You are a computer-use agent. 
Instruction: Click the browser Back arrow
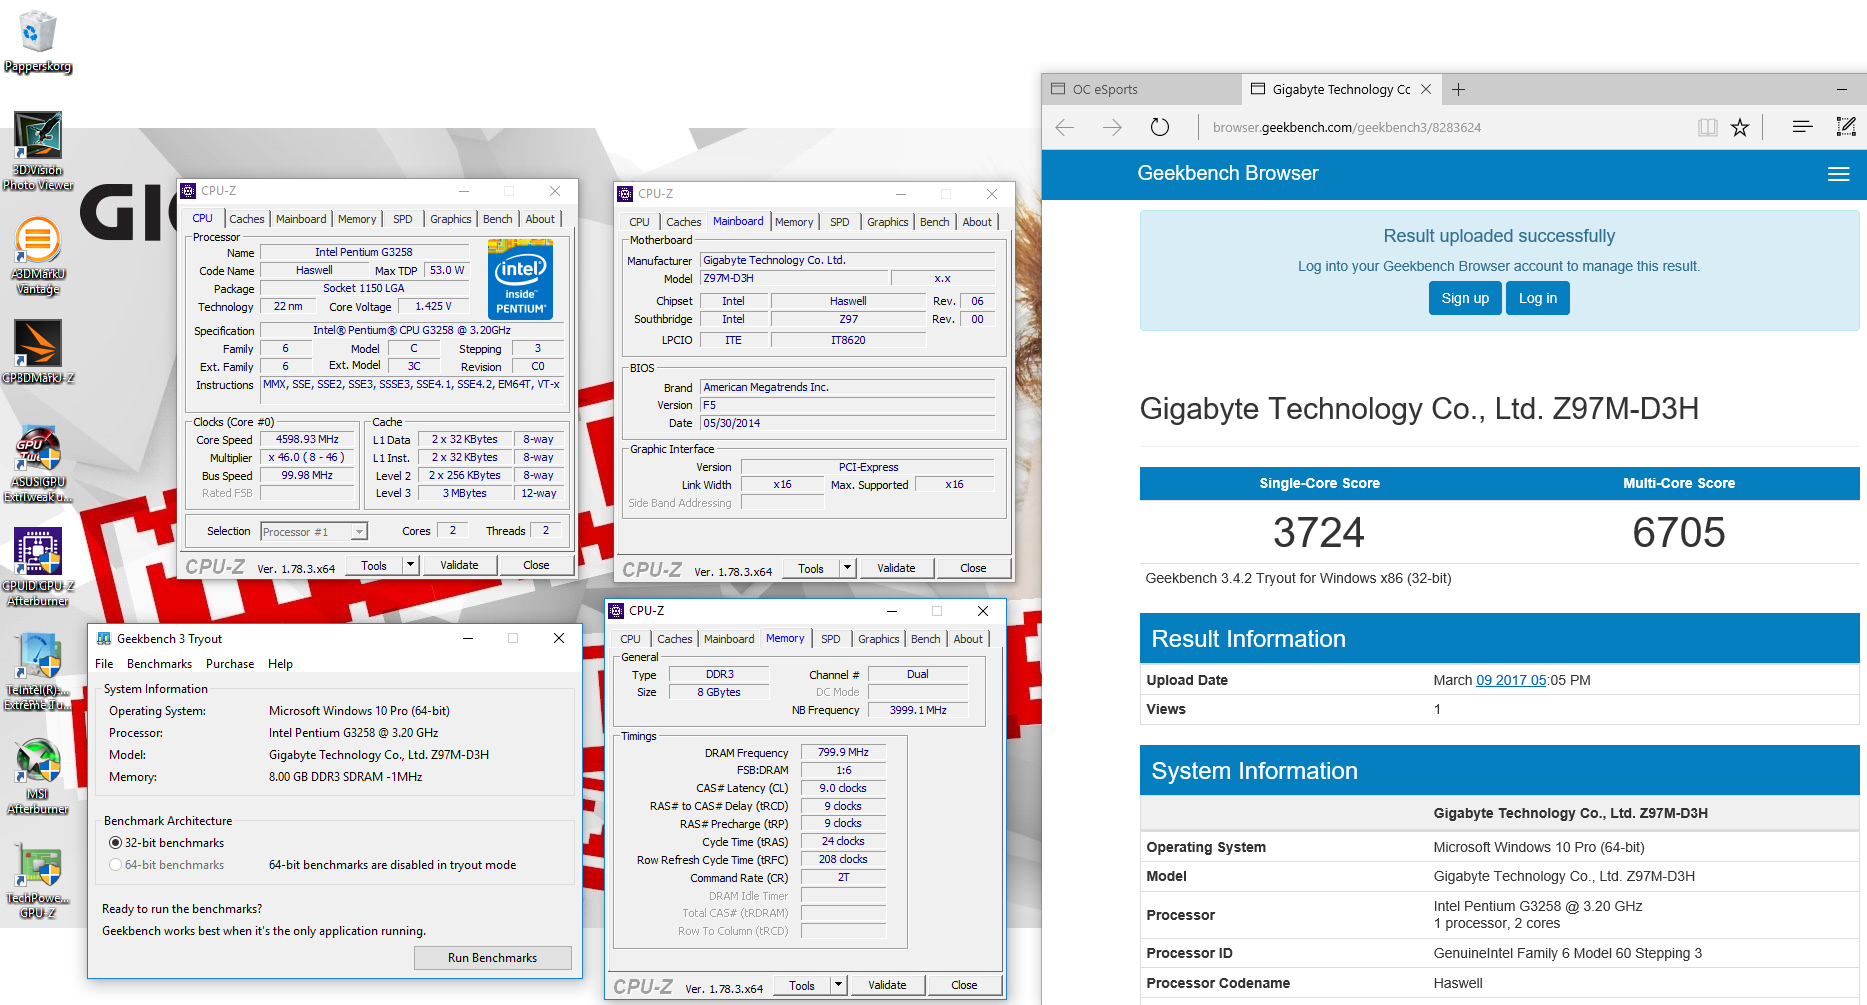click(1065, 127)
